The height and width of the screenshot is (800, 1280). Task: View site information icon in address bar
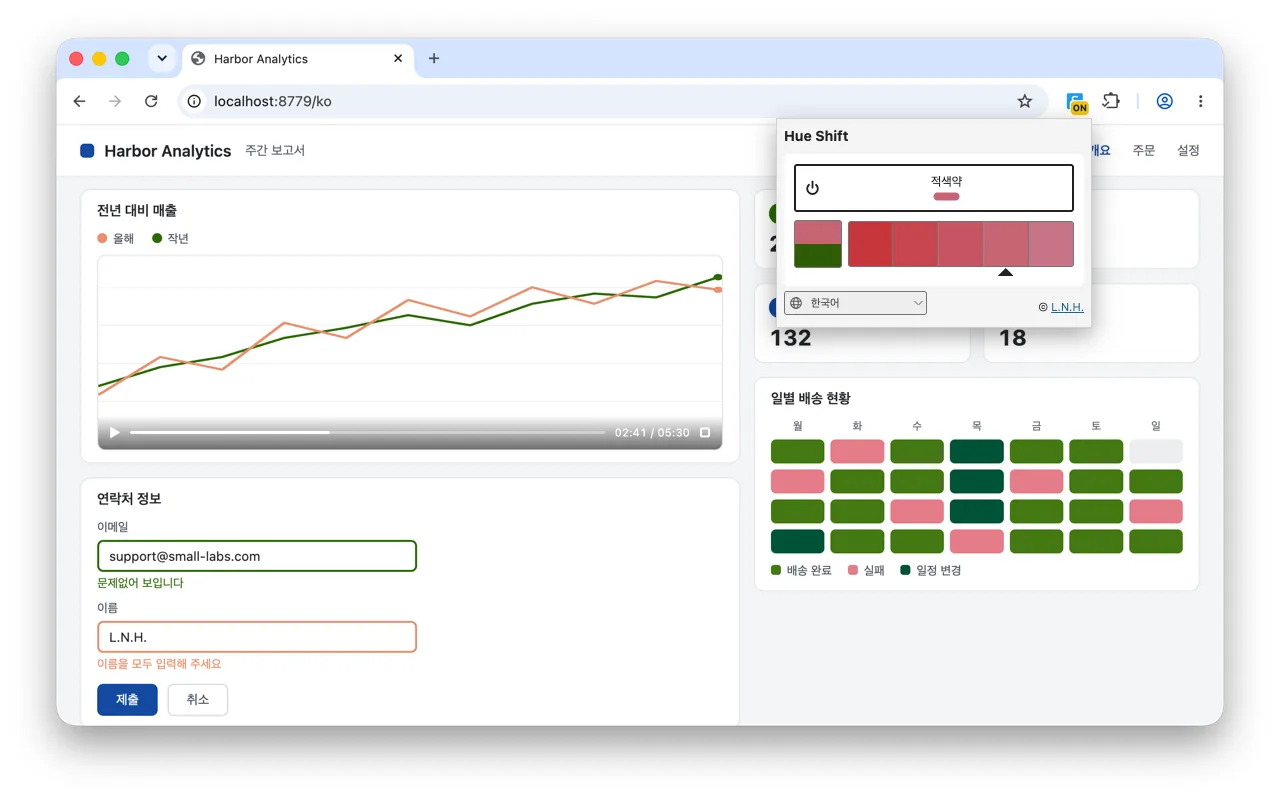pos(196,101)
